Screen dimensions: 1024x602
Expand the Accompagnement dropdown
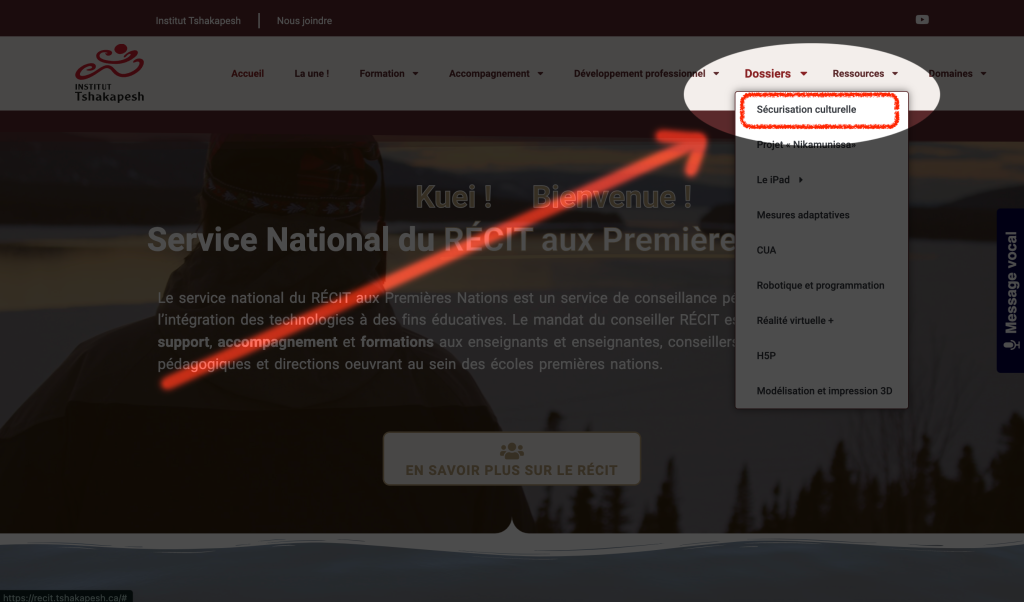click(496, 74)
